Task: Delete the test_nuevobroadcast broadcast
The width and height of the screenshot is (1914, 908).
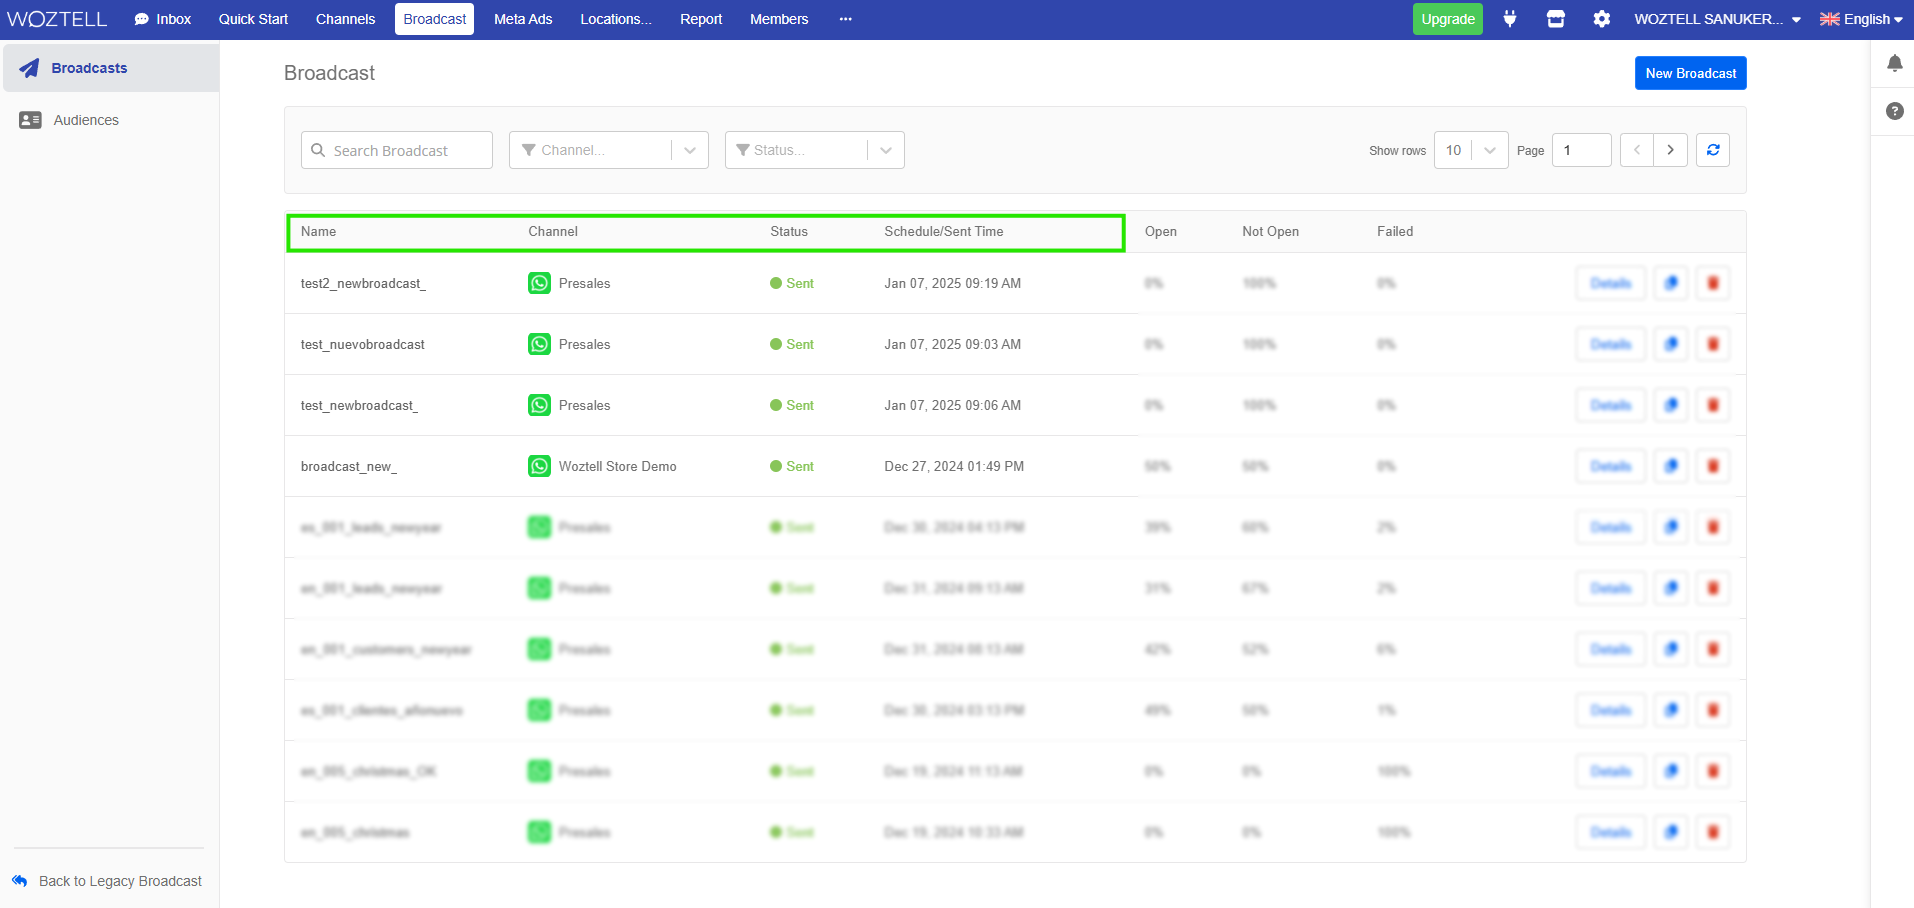Action: (x=1712, y=344)
